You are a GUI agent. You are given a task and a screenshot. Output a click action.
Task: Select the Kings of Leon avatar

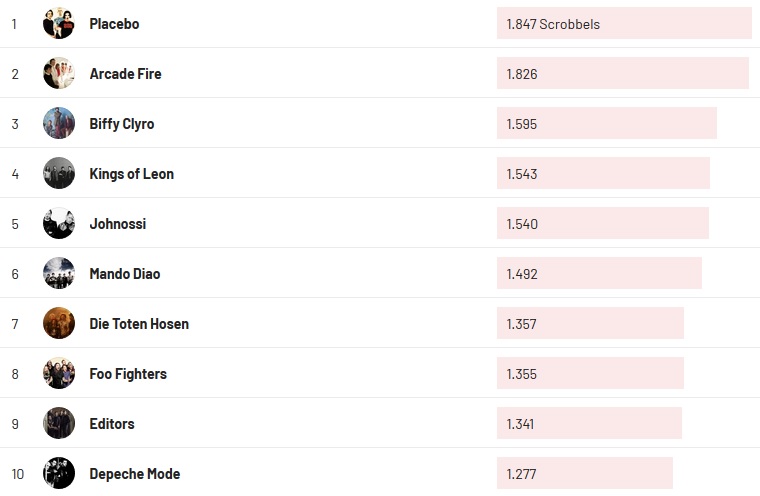[59, 173]
